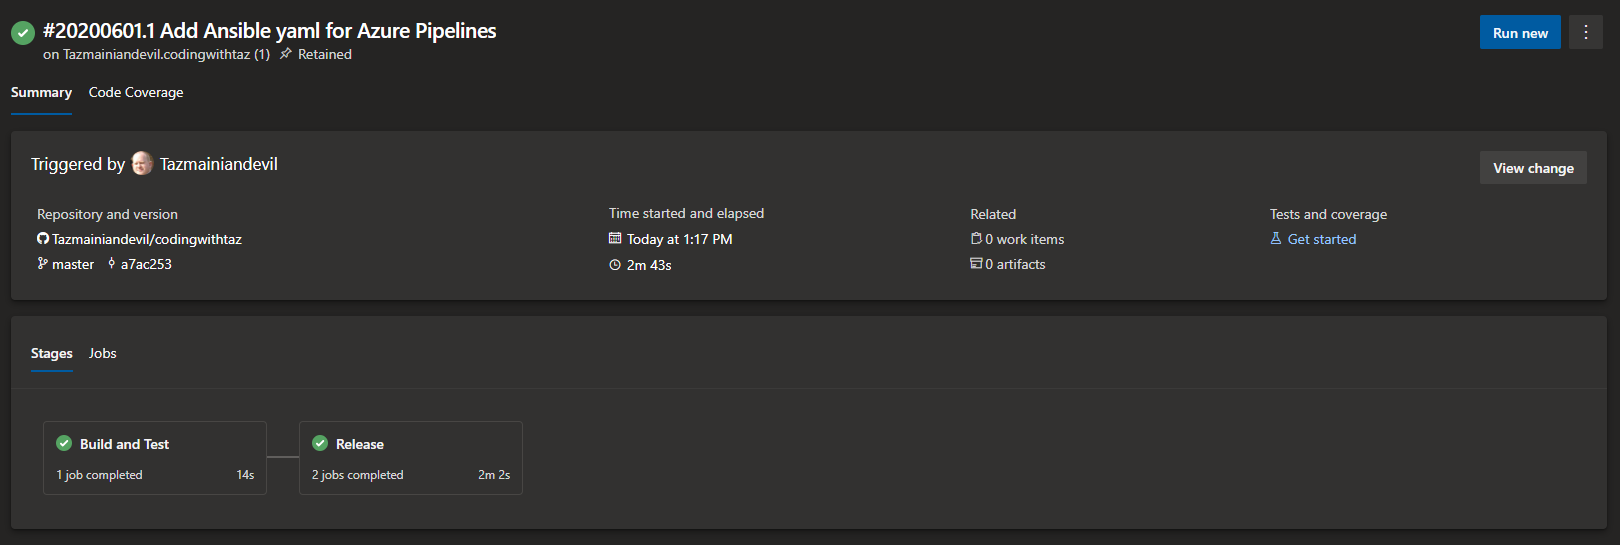Switch to the Jobs tab
Image resolution: width=1620 pixels, height=545 pixels.
click(102, 353)
